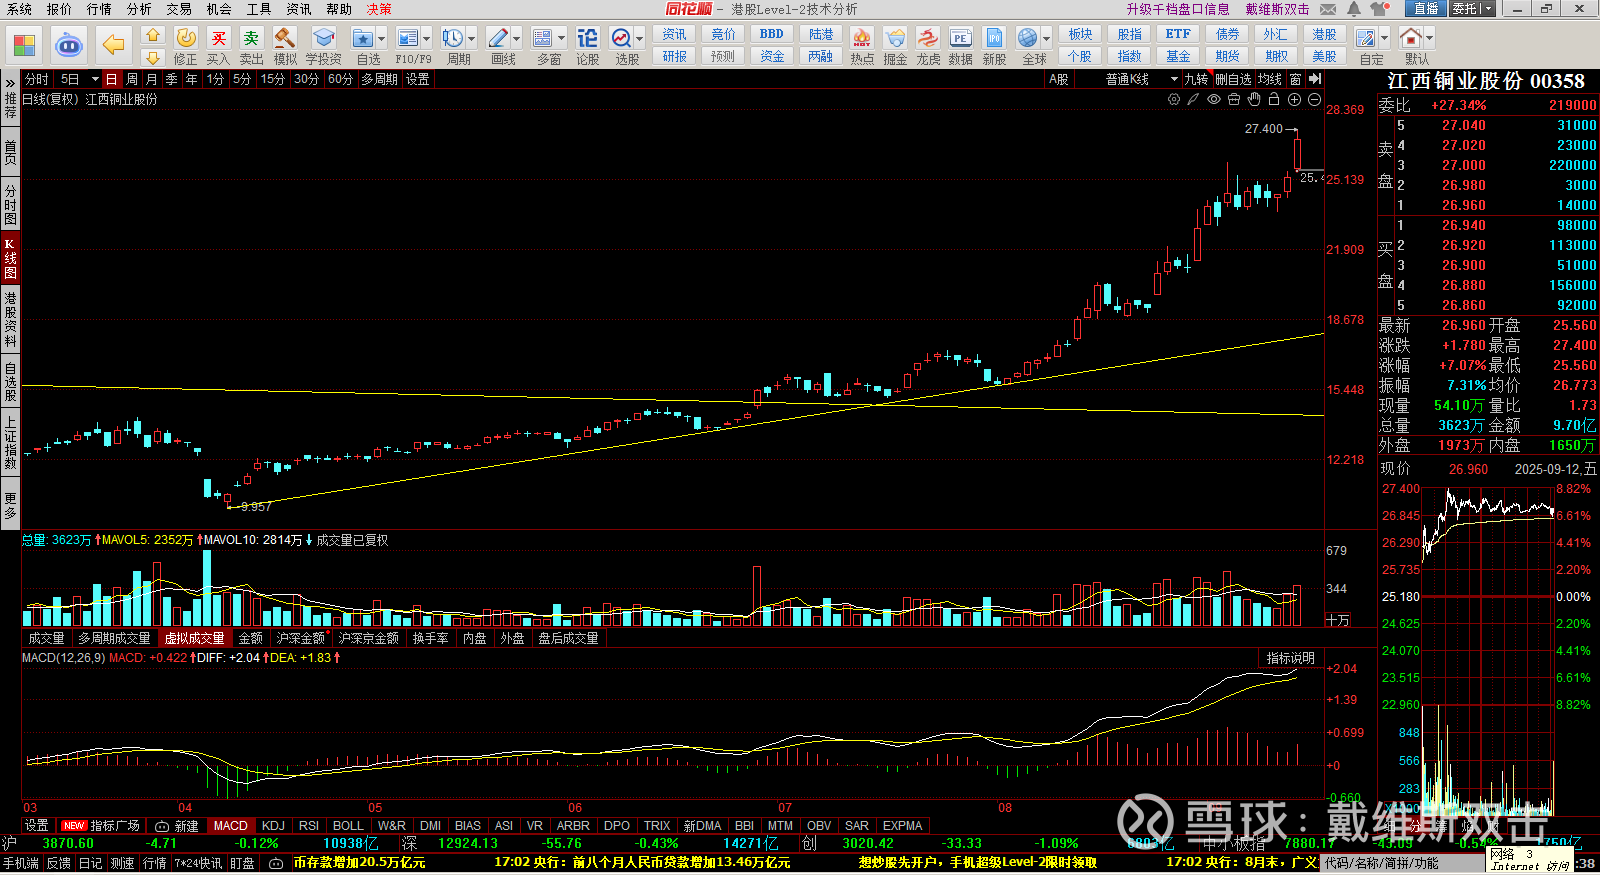Expand the 画线 drawing dropdown arrow
This screenshot has height=875, width=1600.
pyautogui.click(x=516, y=39)
